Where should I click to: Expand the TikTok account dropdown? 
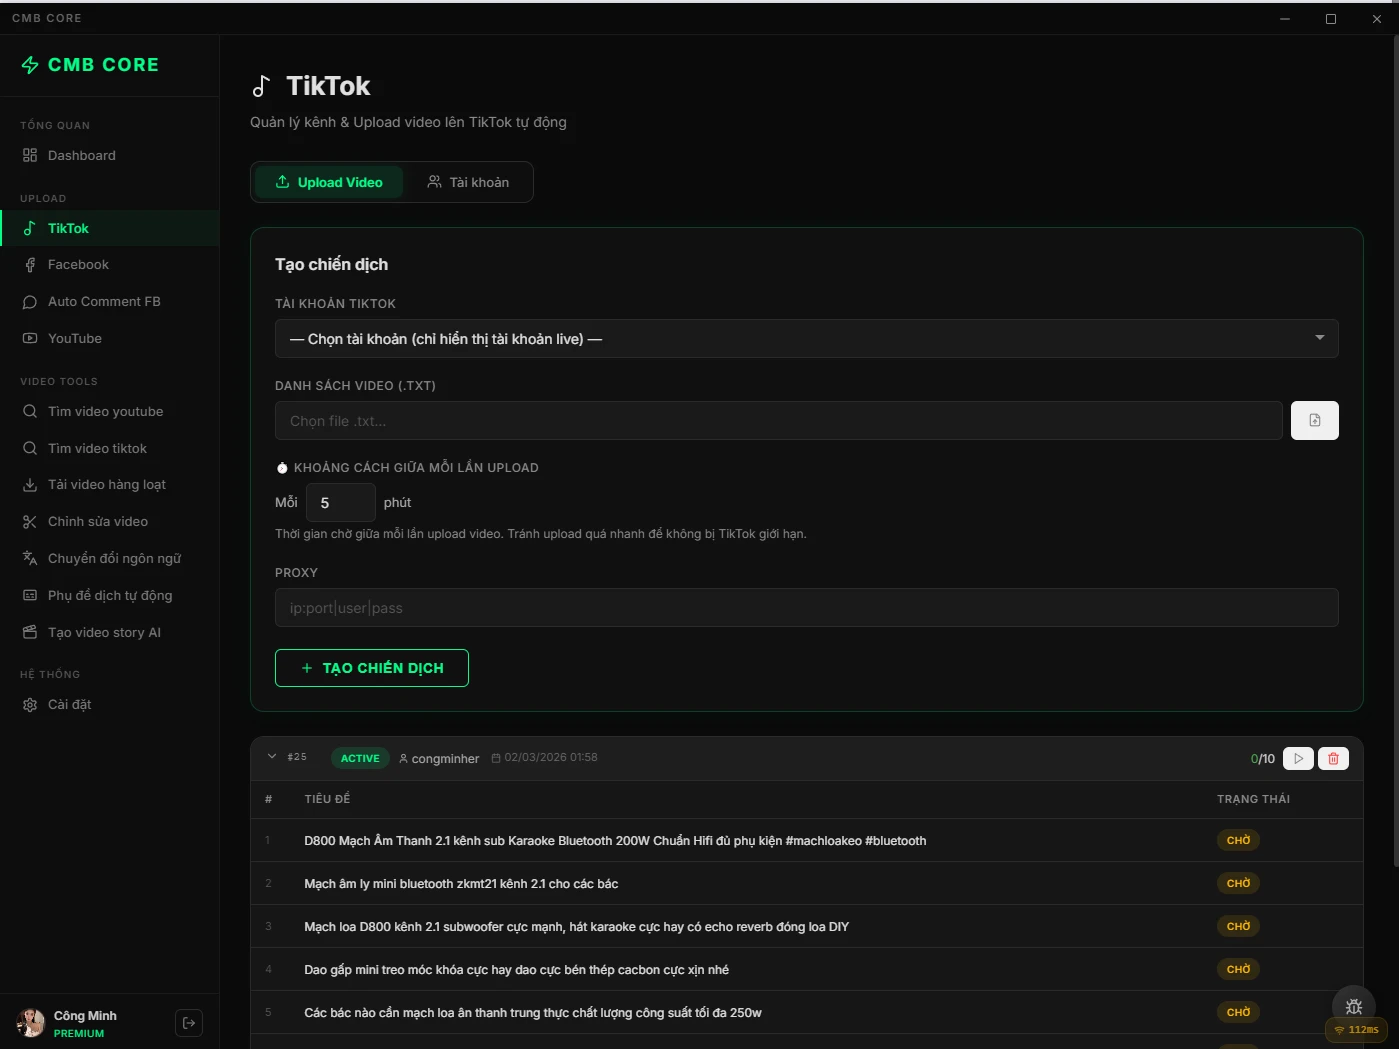[806, 339]
